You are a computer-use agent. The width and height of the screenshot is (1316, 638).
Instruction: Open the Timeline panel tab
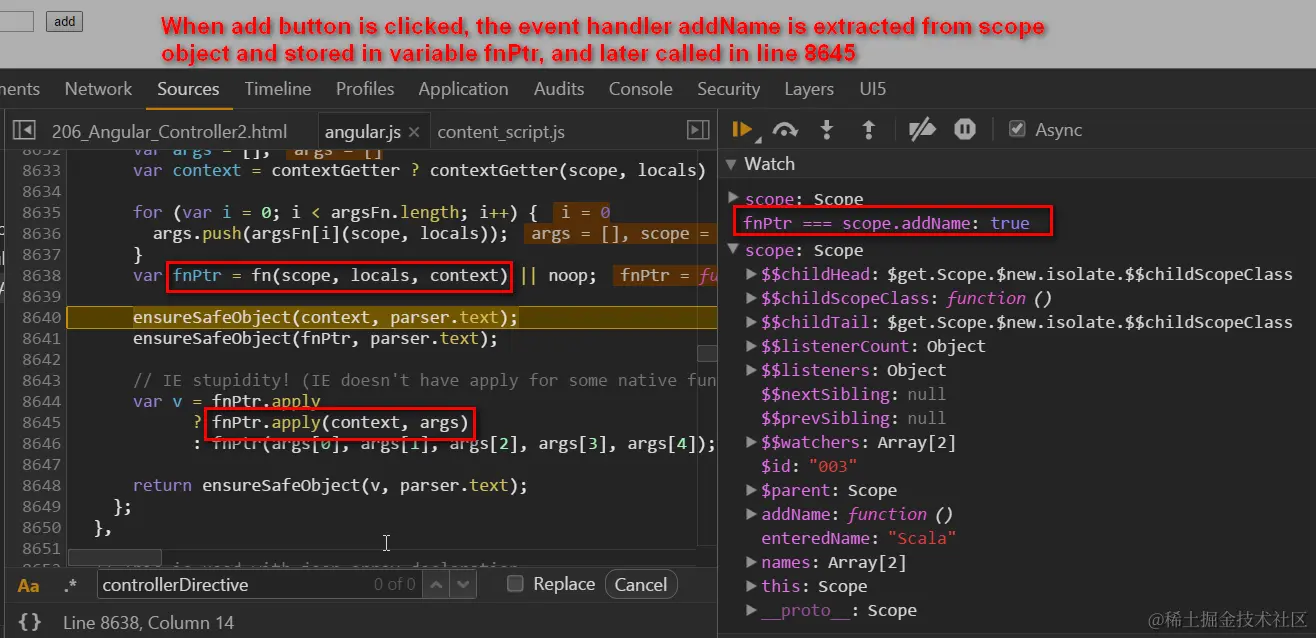pyautogui.click(x=277, y=89)
